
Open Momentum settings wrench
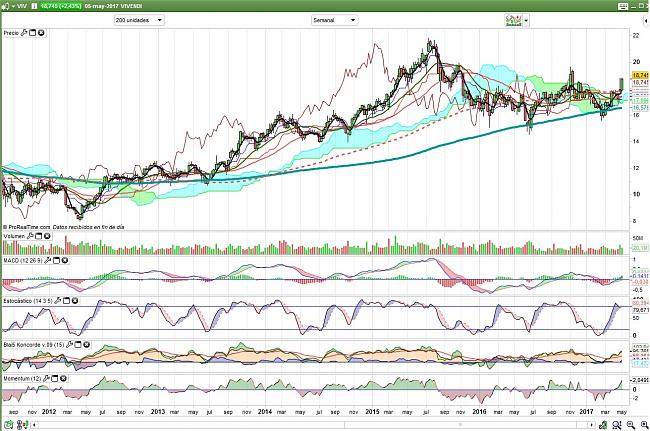coord(46,378)
